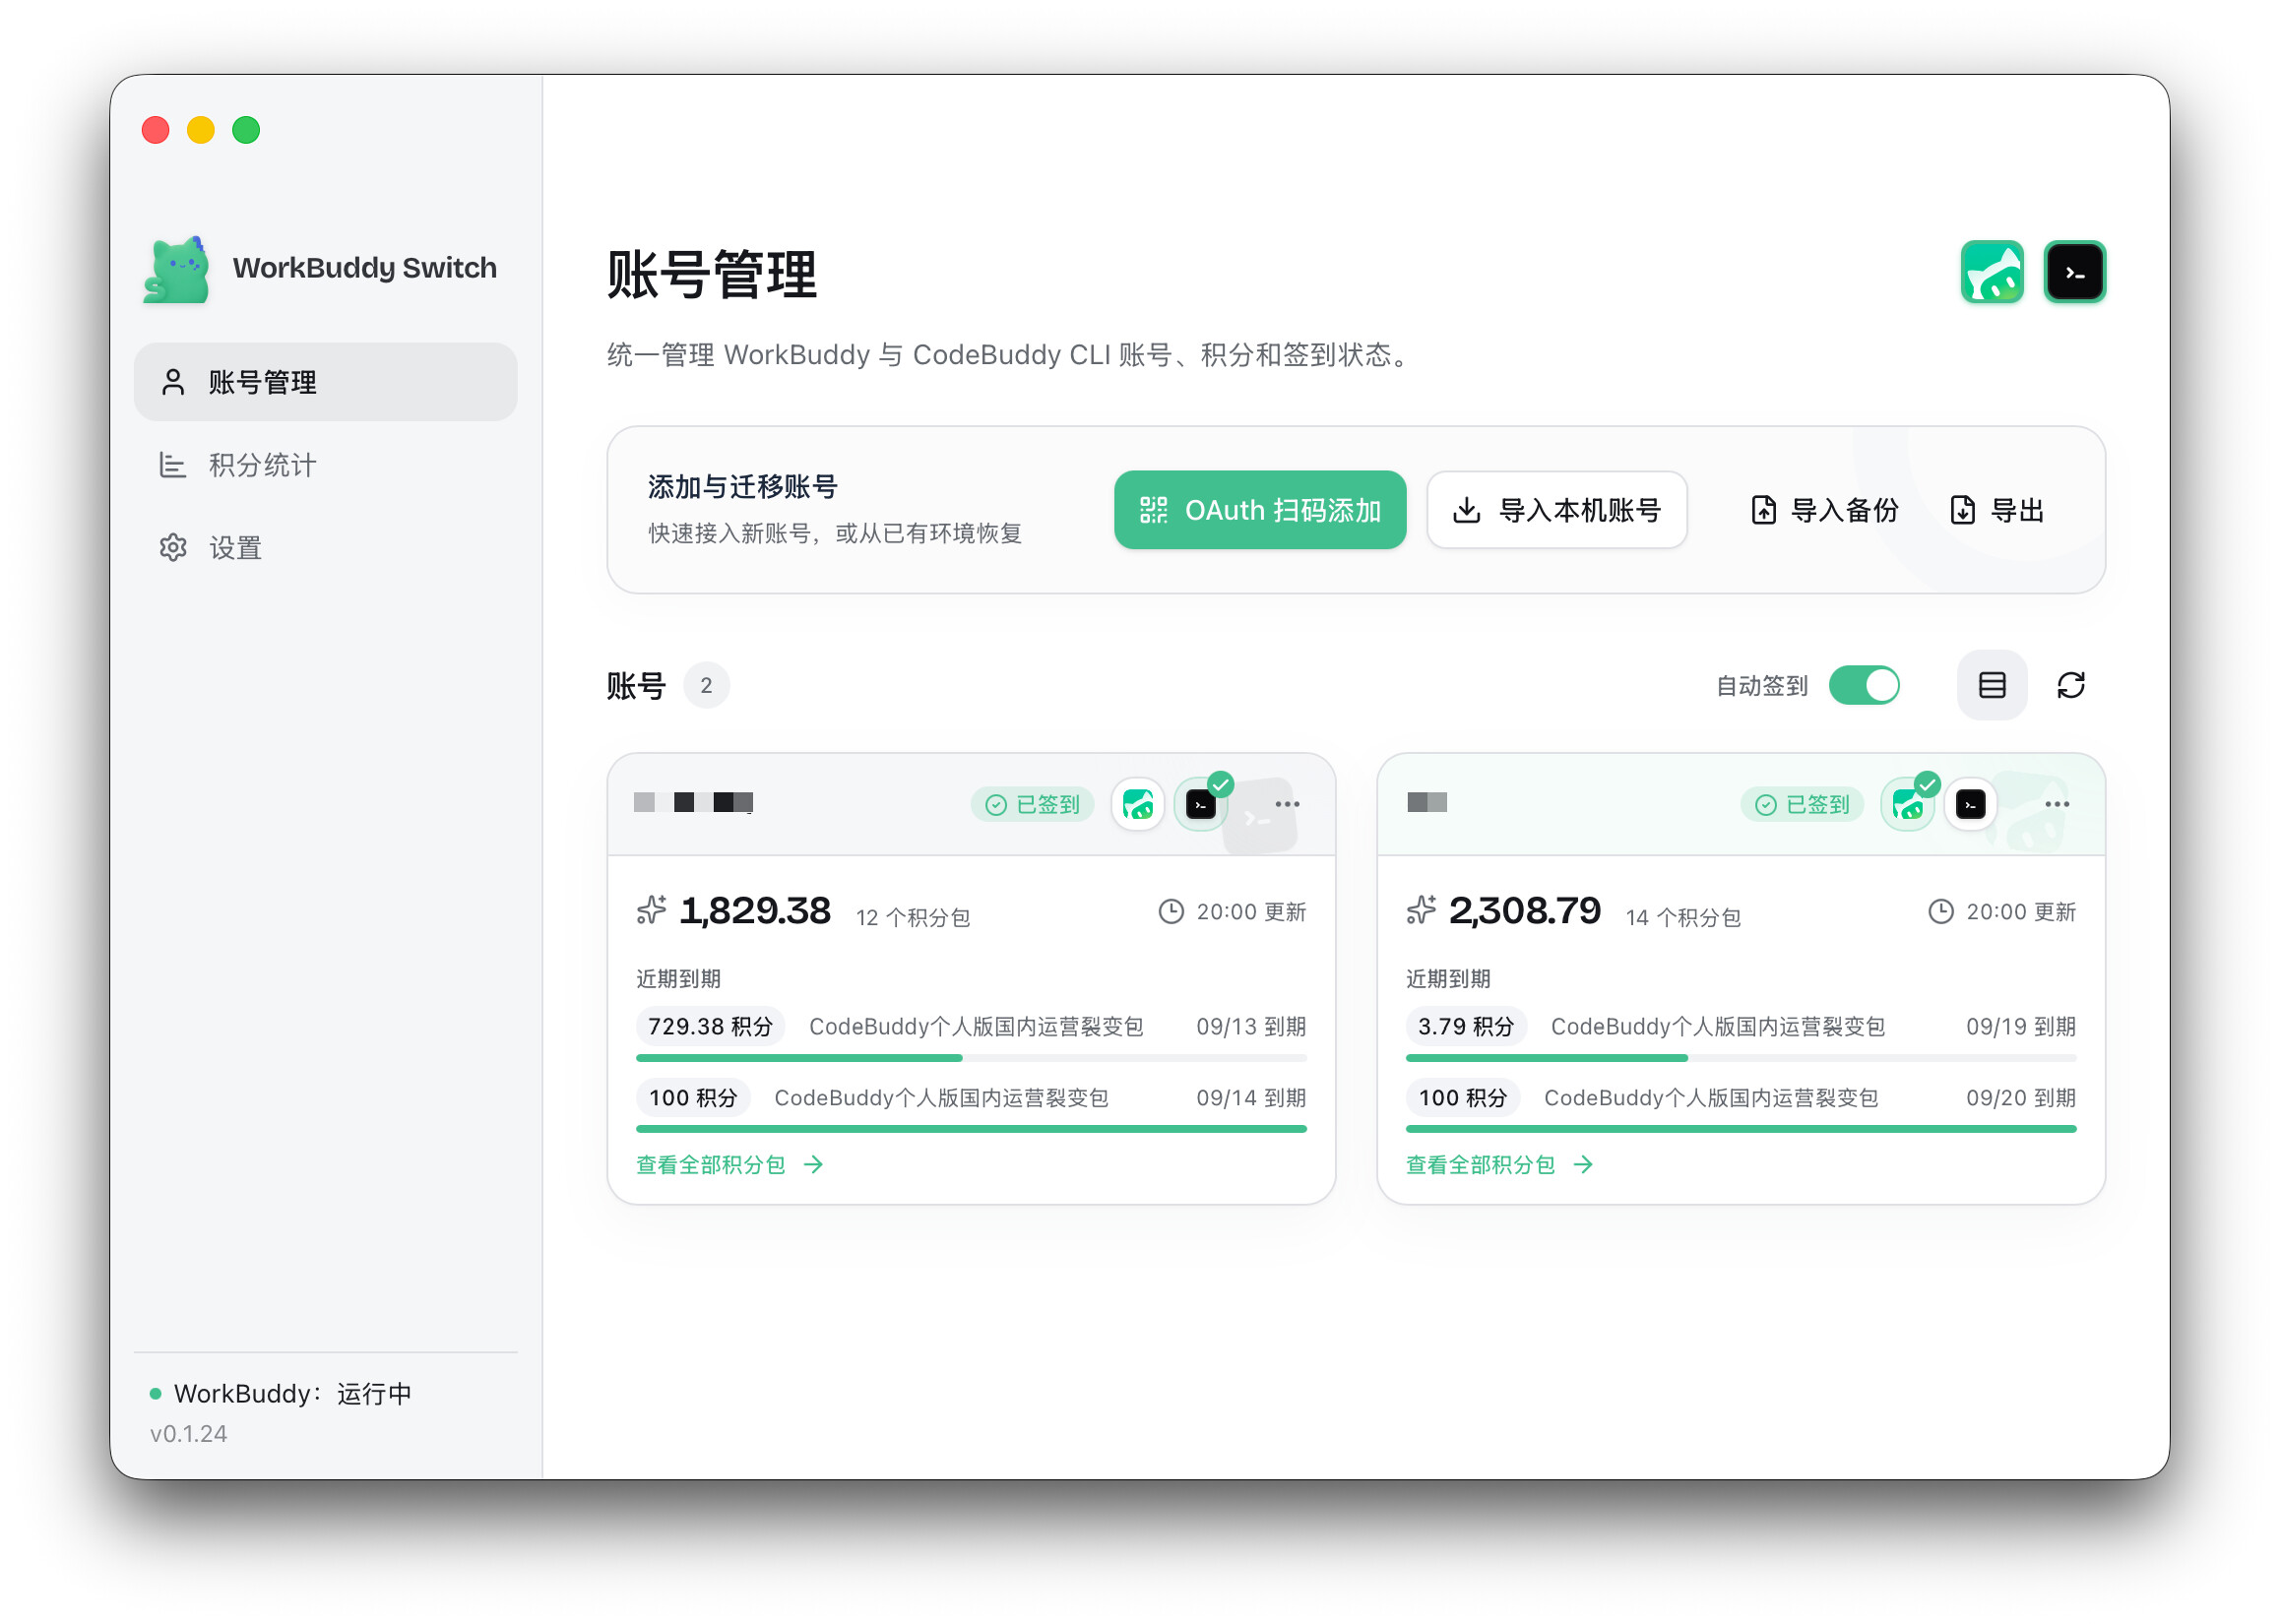Click the clock icon on the 1,829.38 card
Image resolution: width=2280 pixels, height=1624 pixels.
[x=1171, y=911]
